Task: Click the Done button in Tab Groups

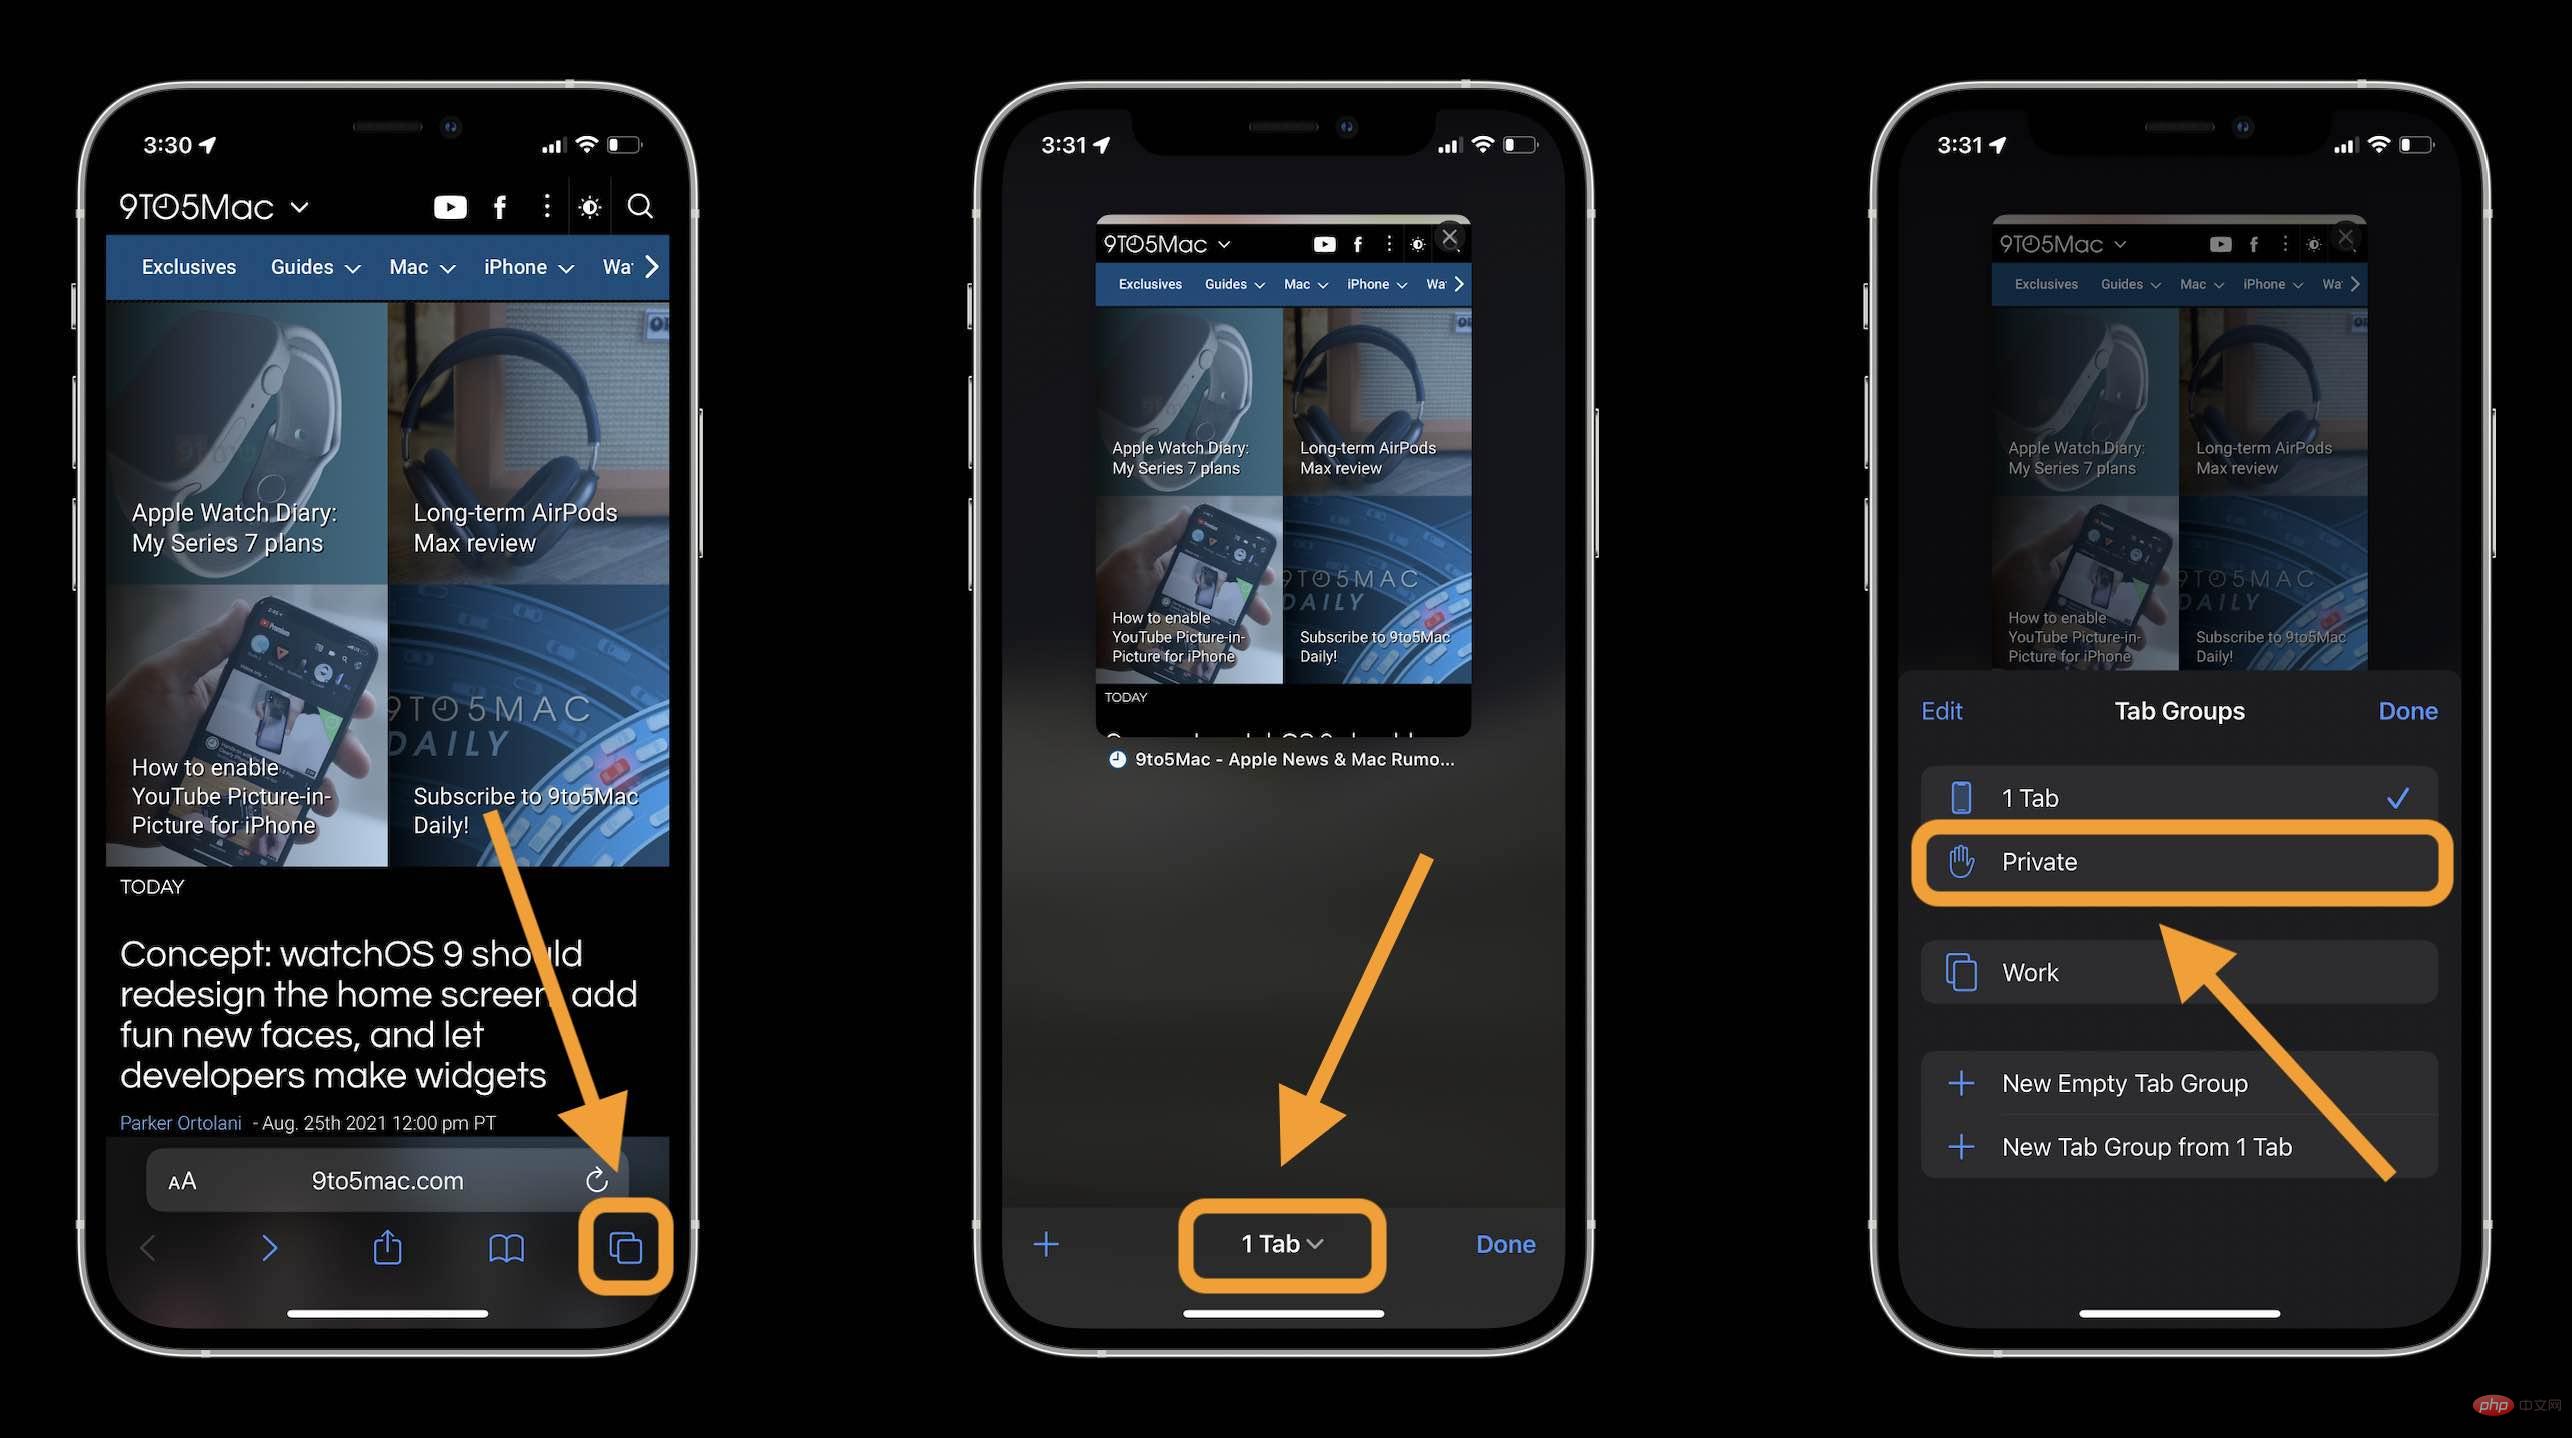Action: (x=2406, y=710)
